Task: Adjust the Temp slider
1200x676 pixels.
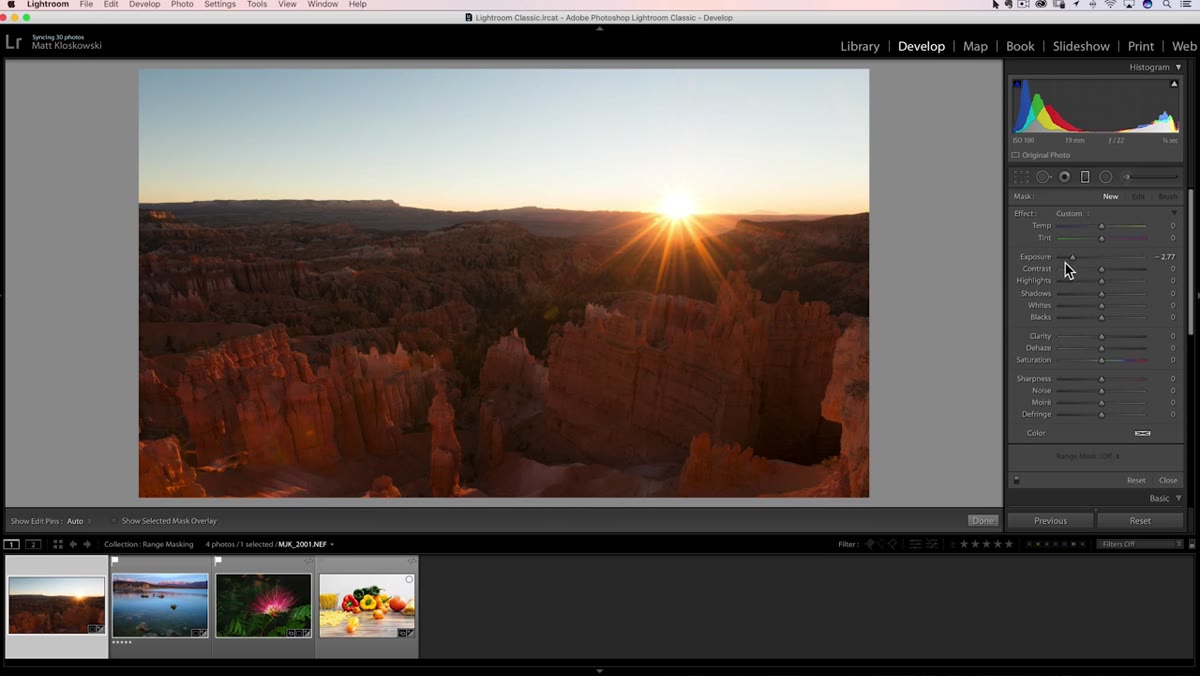Action: click(1102, 226)
